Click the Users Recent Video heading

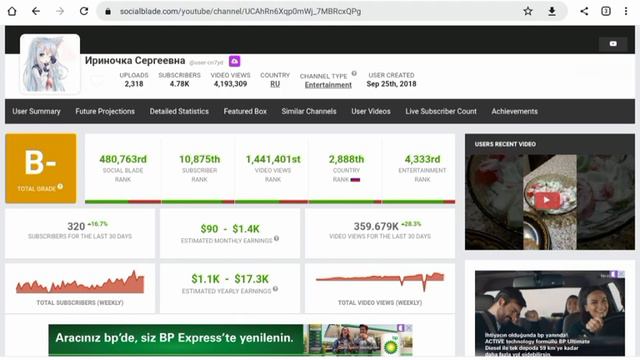(505, 144)
